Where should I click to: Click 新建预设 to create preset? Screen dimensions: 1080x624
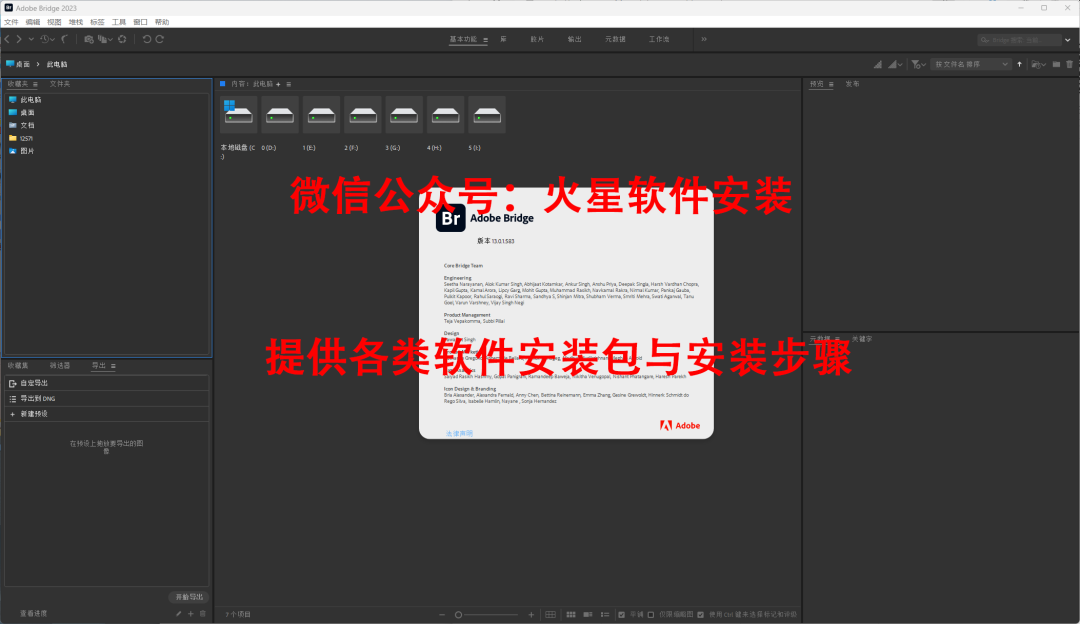point(106,414)
